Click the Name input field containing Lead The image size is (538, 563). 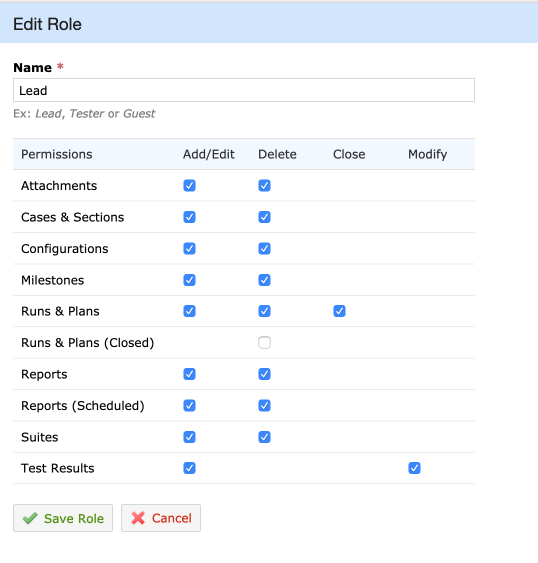pos(244,90)
